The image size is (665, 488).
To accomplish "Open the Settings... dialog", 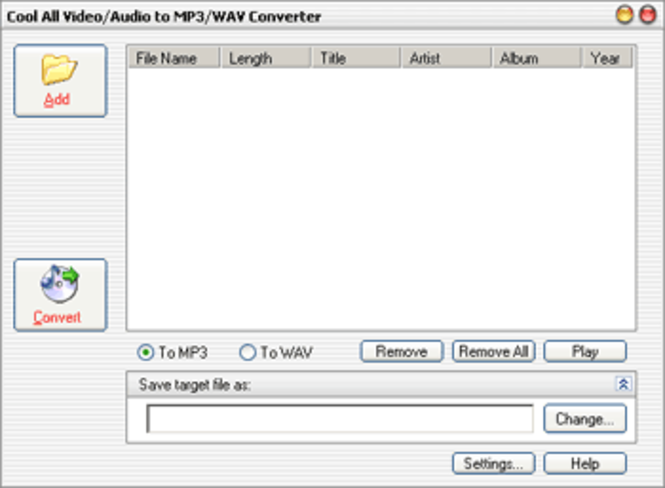I will tap(494, 463).
